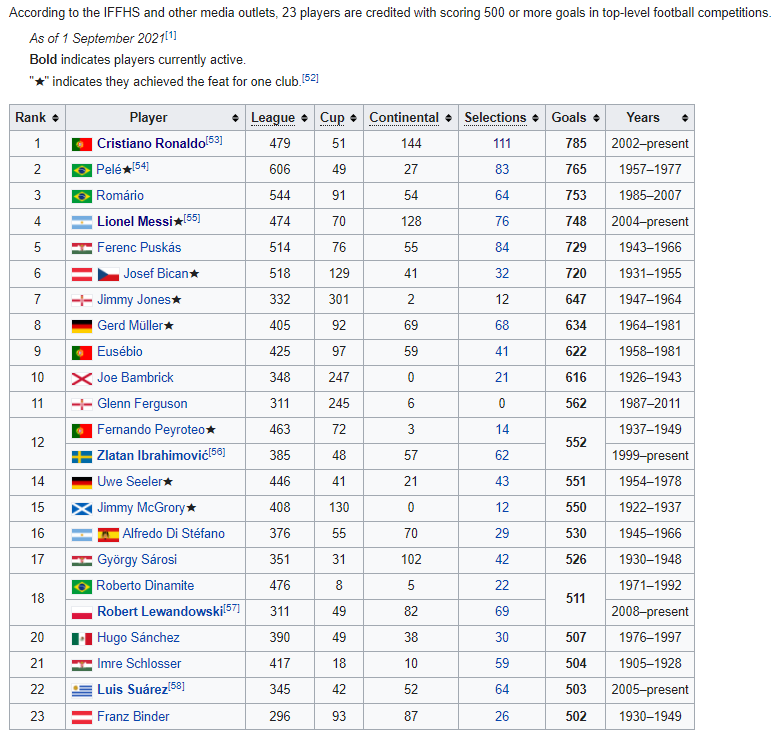Screen dimensions: 779x742
Task: Open the Lionel Messi player link
Action: click(x=135, y=222)
